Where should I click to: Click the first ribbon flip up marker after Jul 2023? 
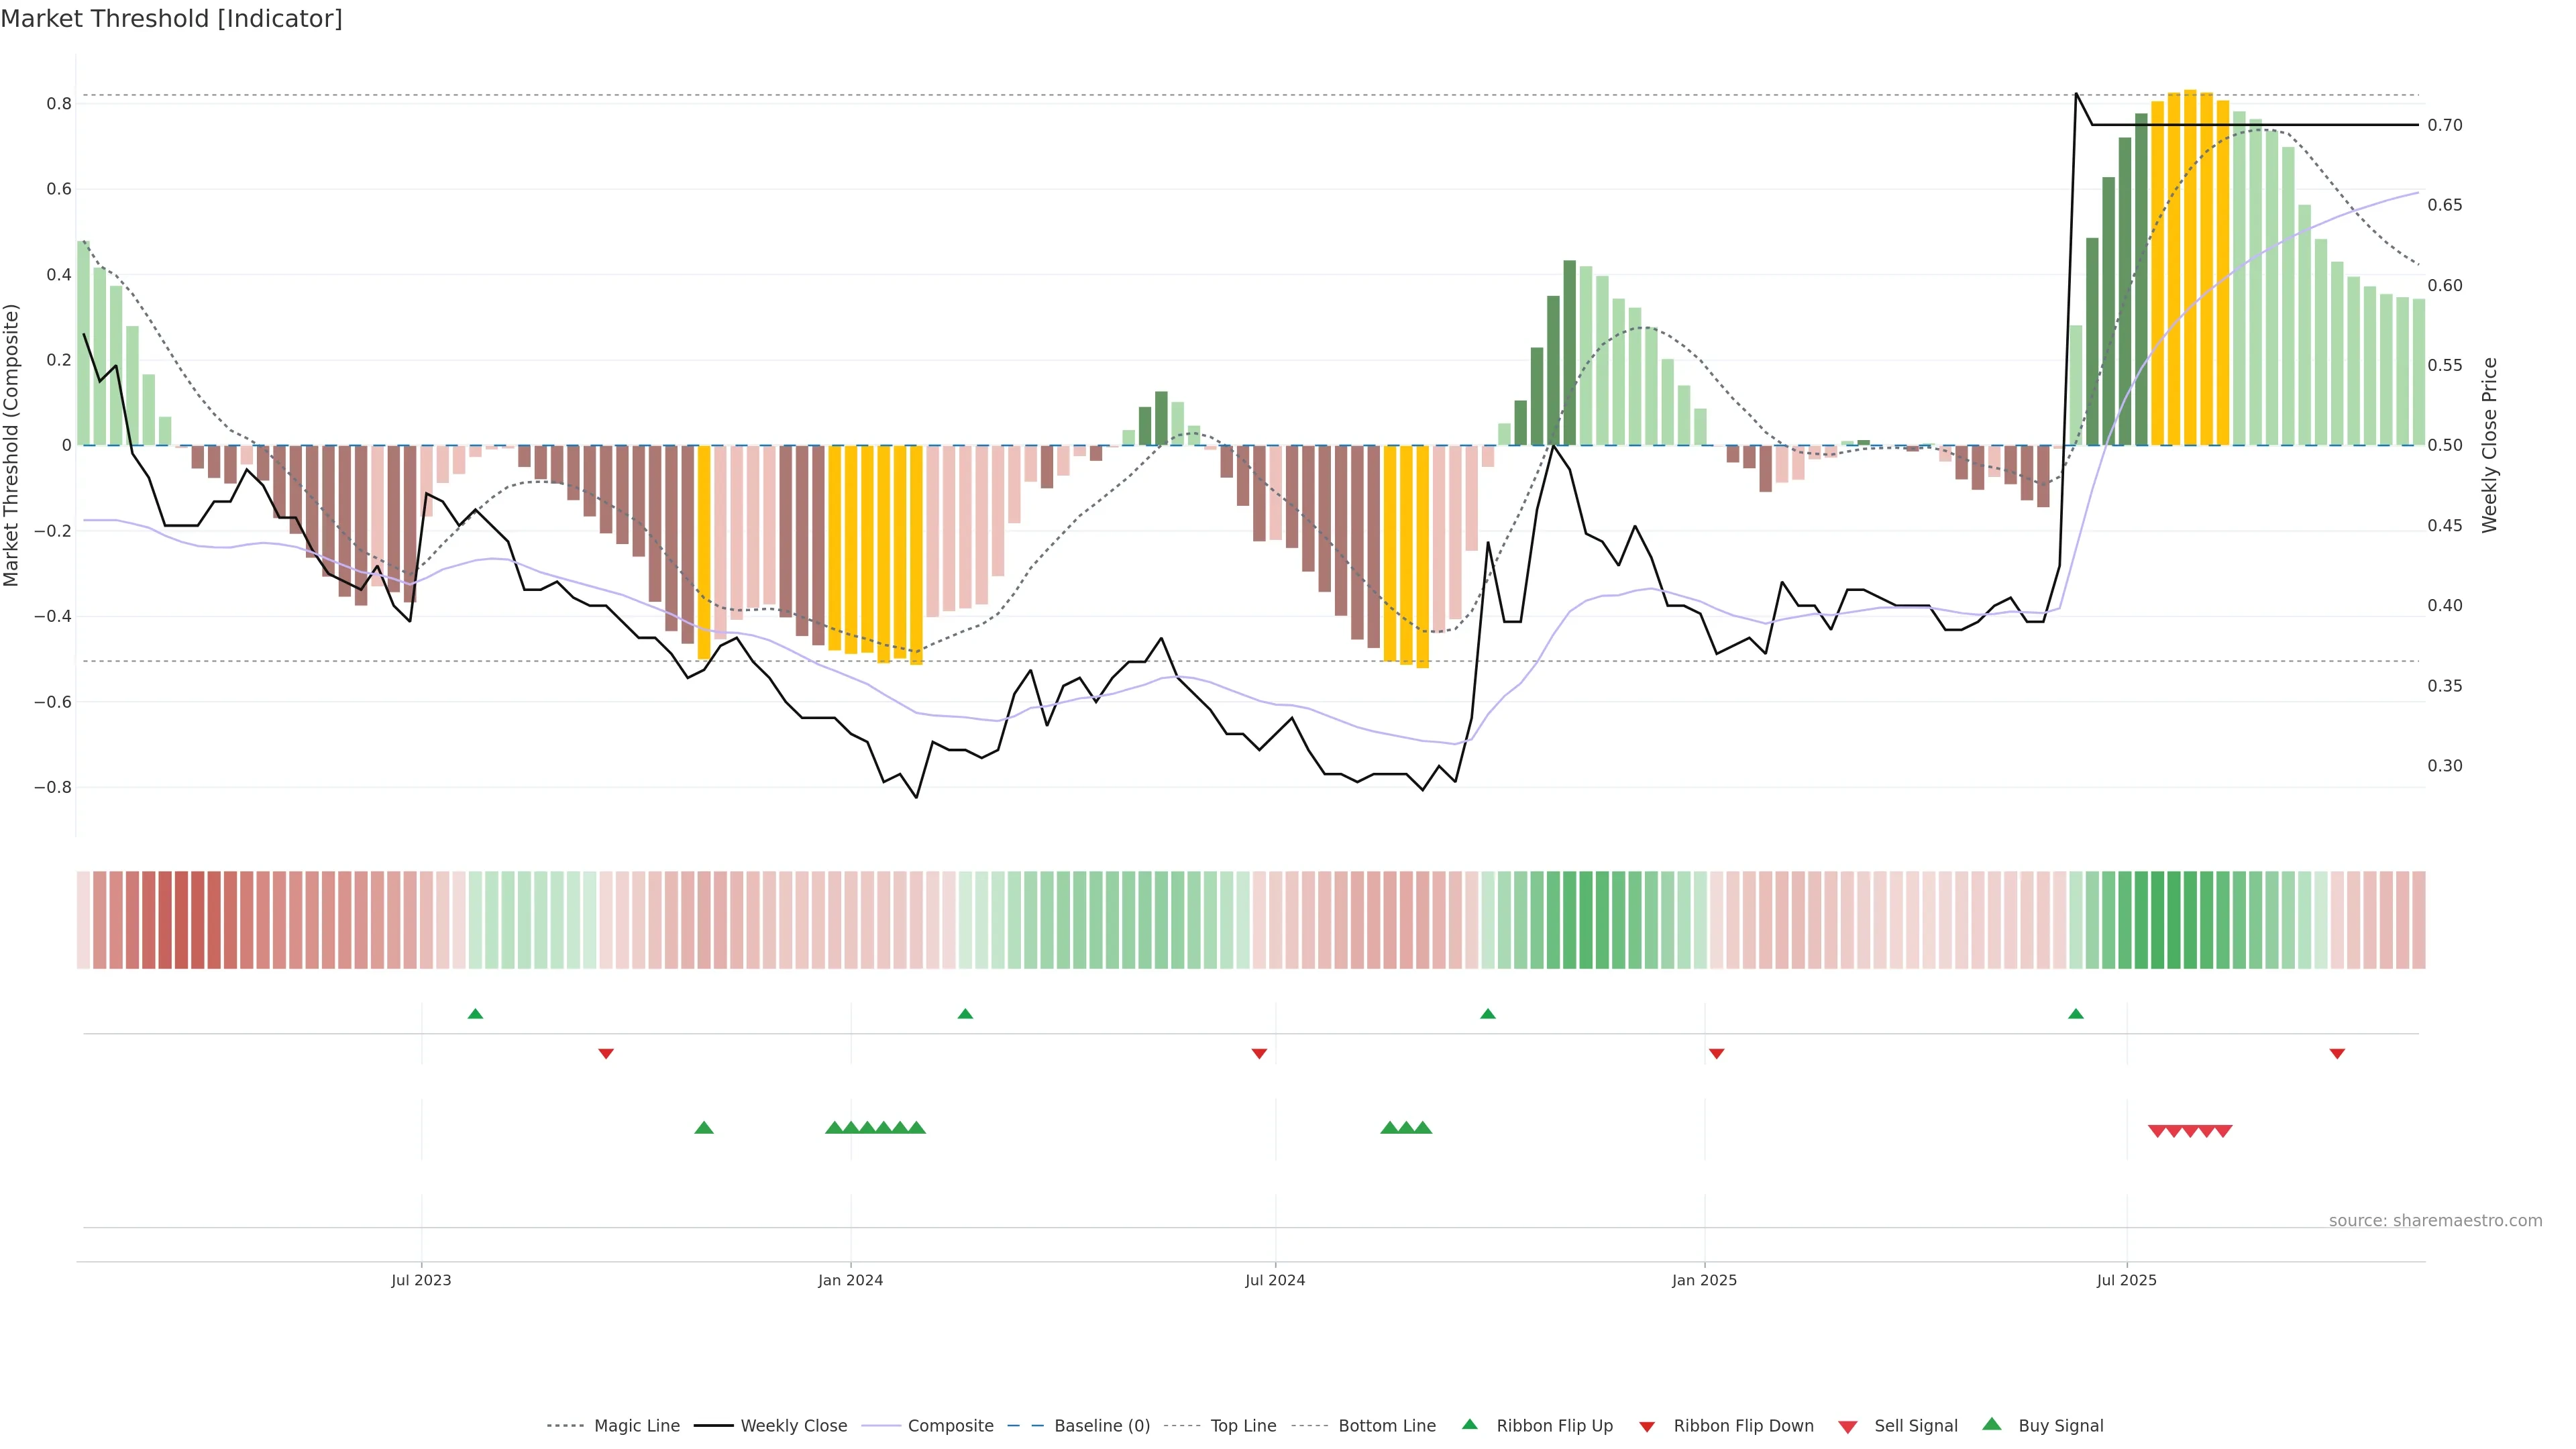475,1014
